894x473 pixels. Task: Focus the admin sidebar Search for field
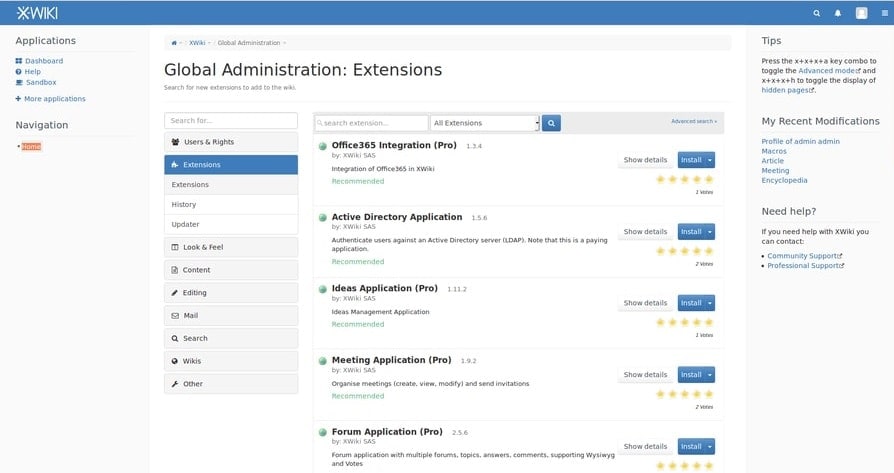pos(231,121)
